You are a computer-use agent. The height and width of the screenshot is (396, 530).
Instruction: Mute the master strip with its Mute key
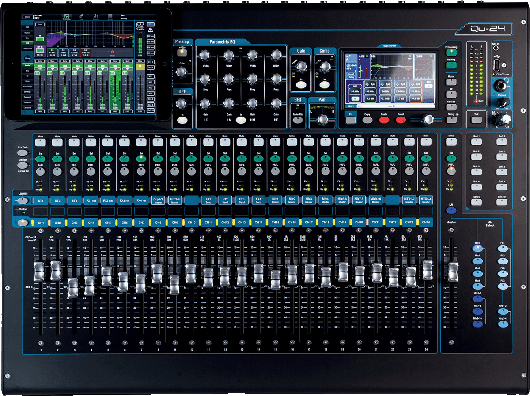click(x=451, y=142)
